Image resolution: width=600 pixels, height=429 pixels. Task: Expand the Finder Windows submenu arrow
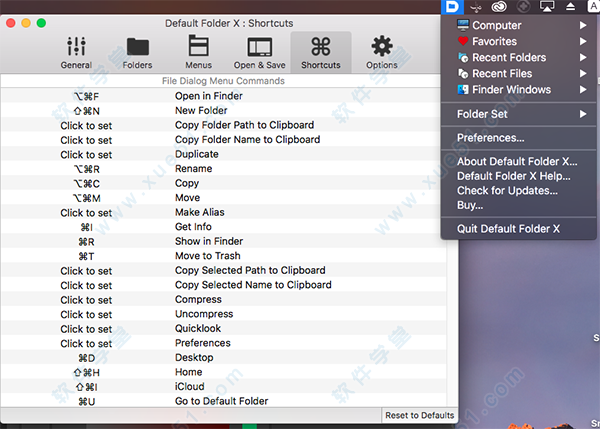pos(583,90)
